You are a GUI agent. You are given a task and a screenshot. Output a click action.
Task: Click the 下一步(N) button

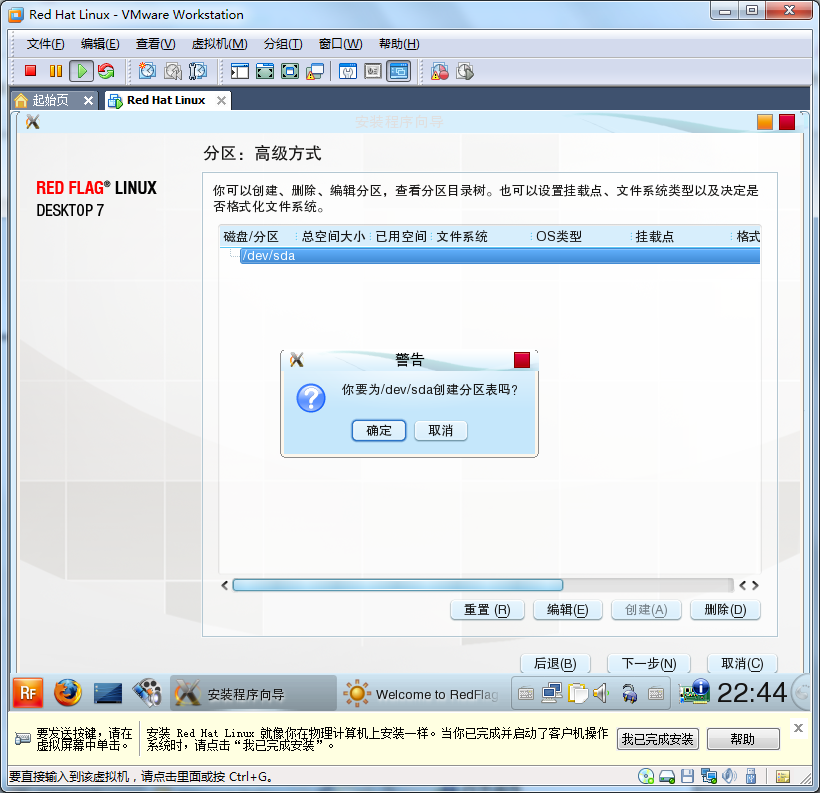tap(648, 664)
